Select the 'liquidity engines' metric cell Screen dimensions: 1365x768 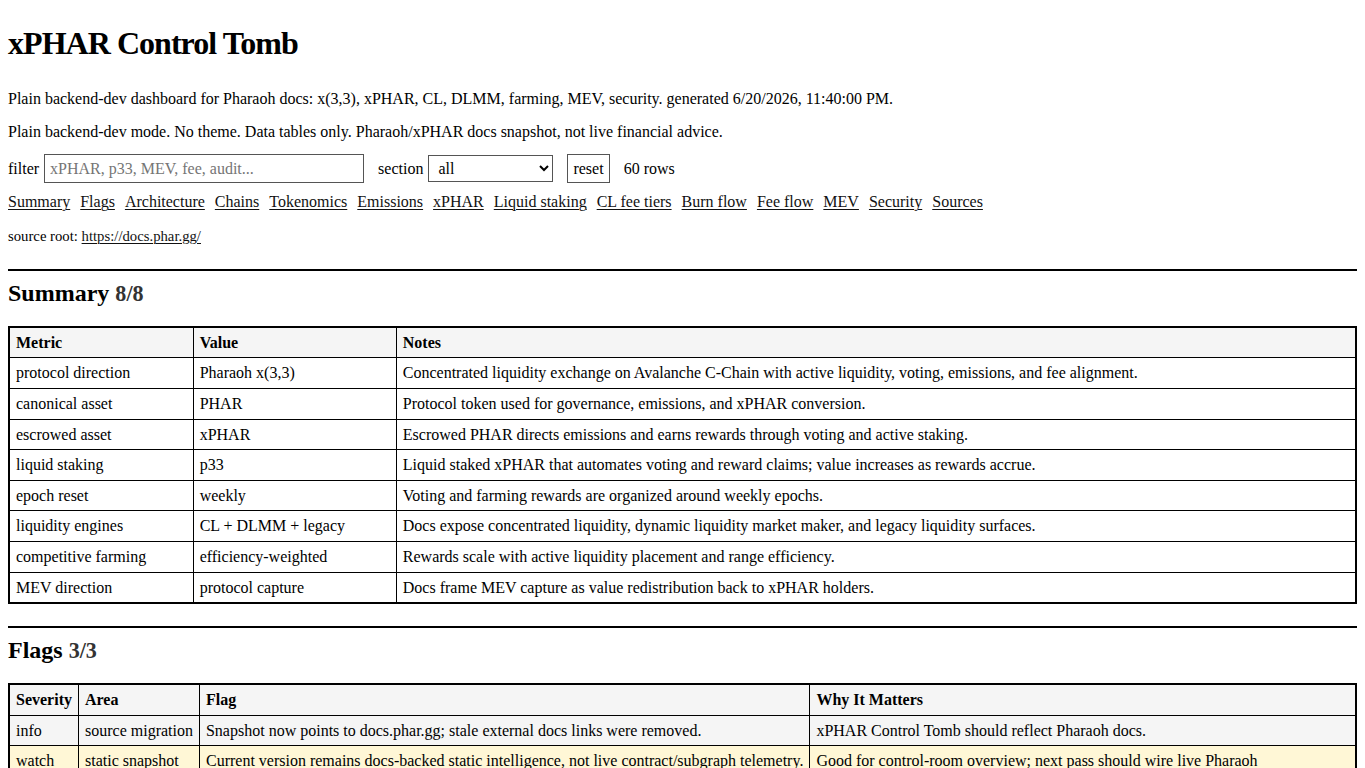pyautogui.click(x=101, y=526)
